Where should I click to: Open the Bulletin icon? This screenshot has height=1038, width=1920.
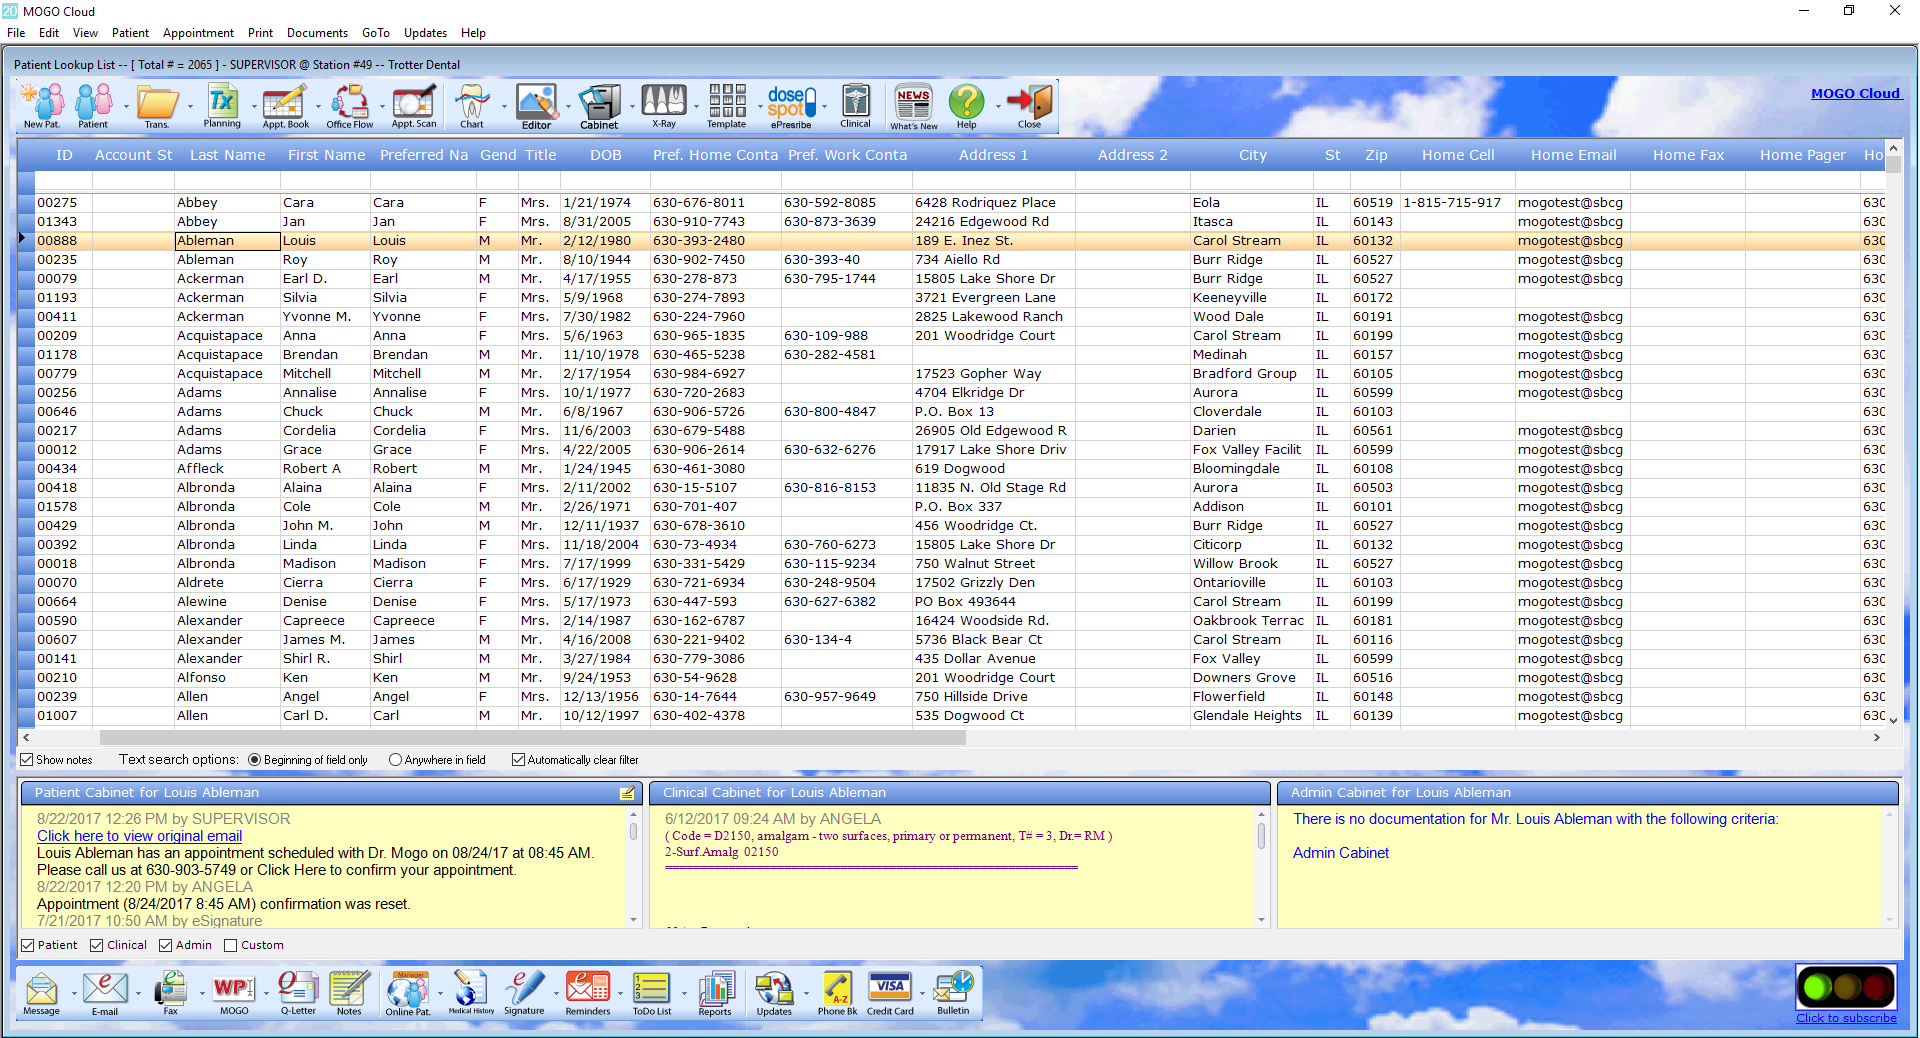[x=953, y=993]
